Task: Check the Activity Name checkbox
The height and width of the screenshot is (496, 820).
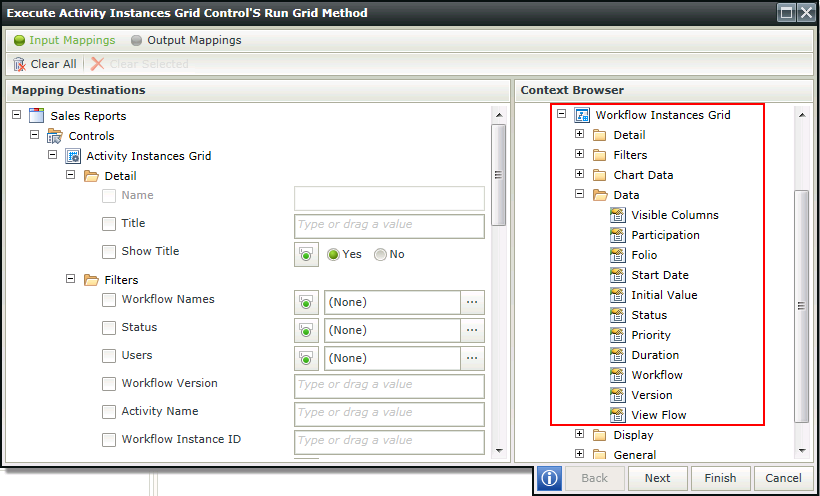Action: (x=109, y=412)
